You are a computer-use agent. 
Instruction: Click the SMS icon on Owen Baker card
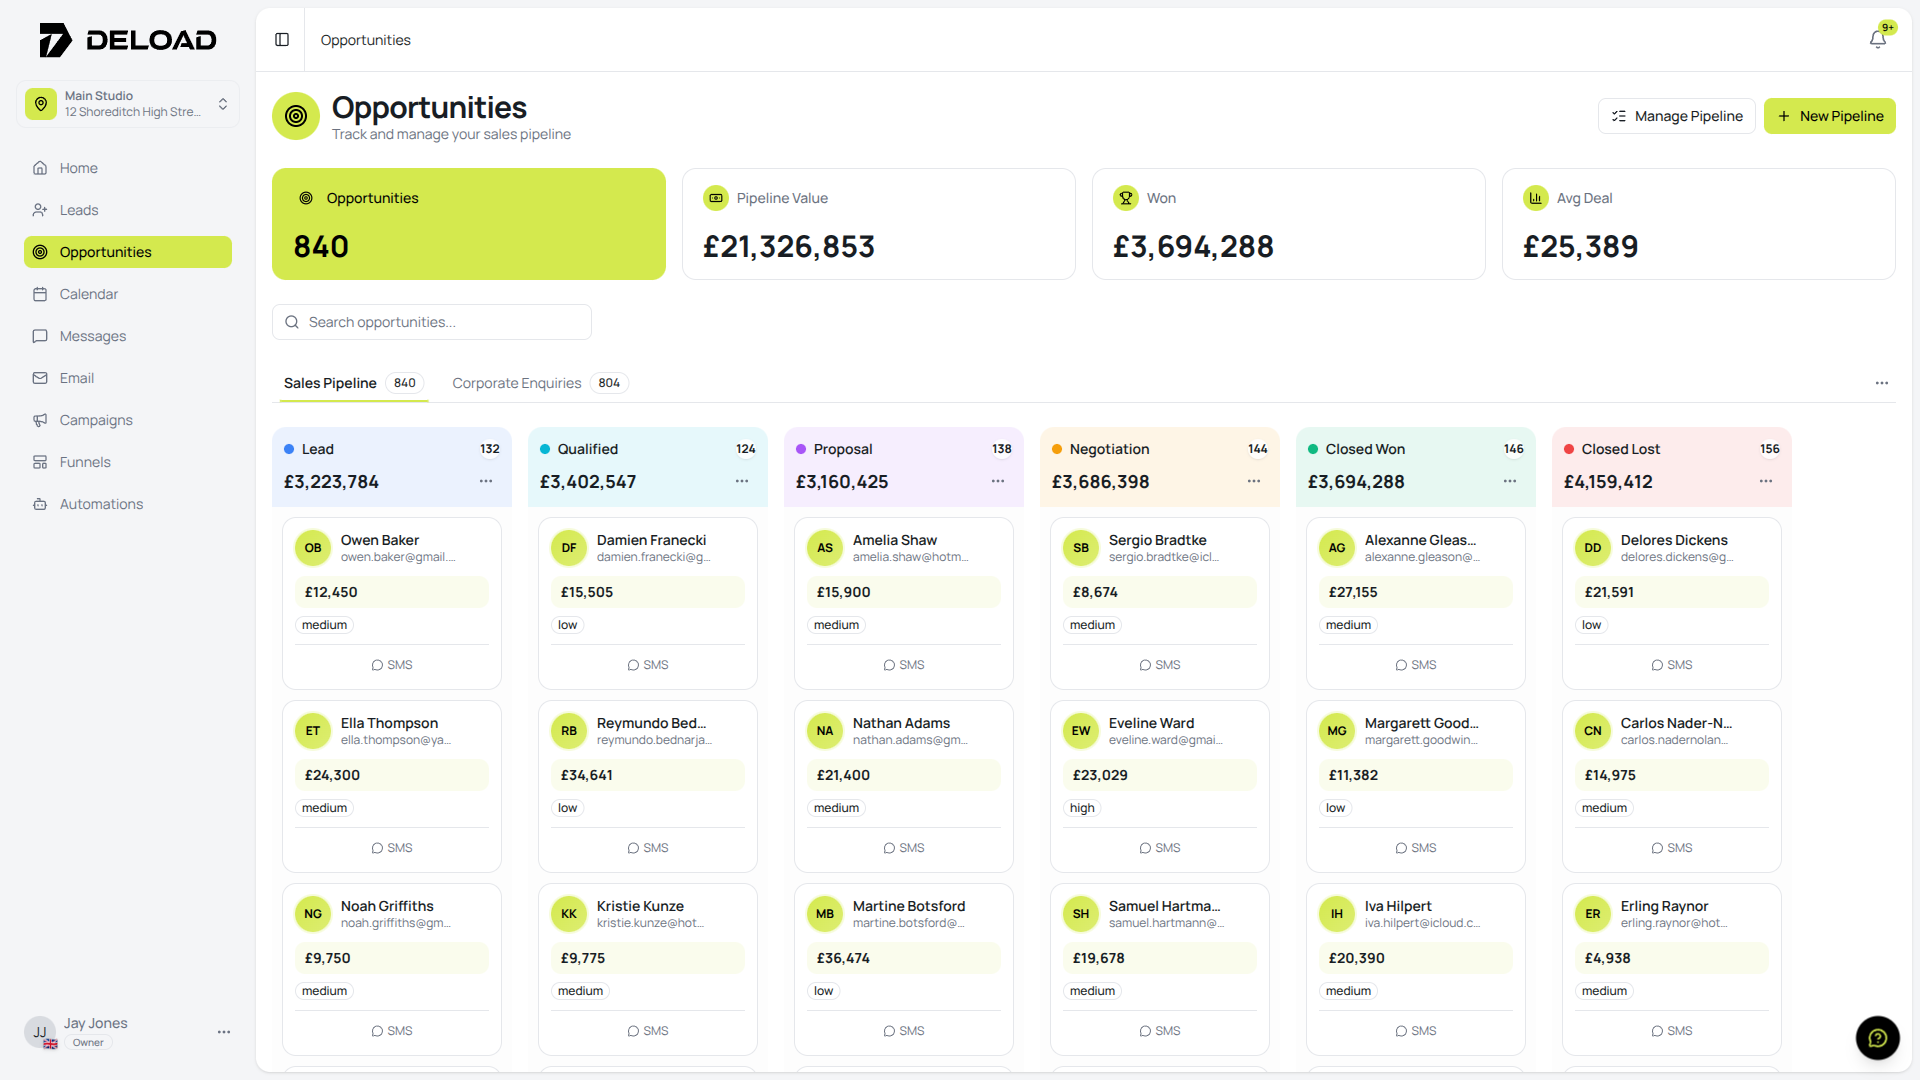[377, 665]
